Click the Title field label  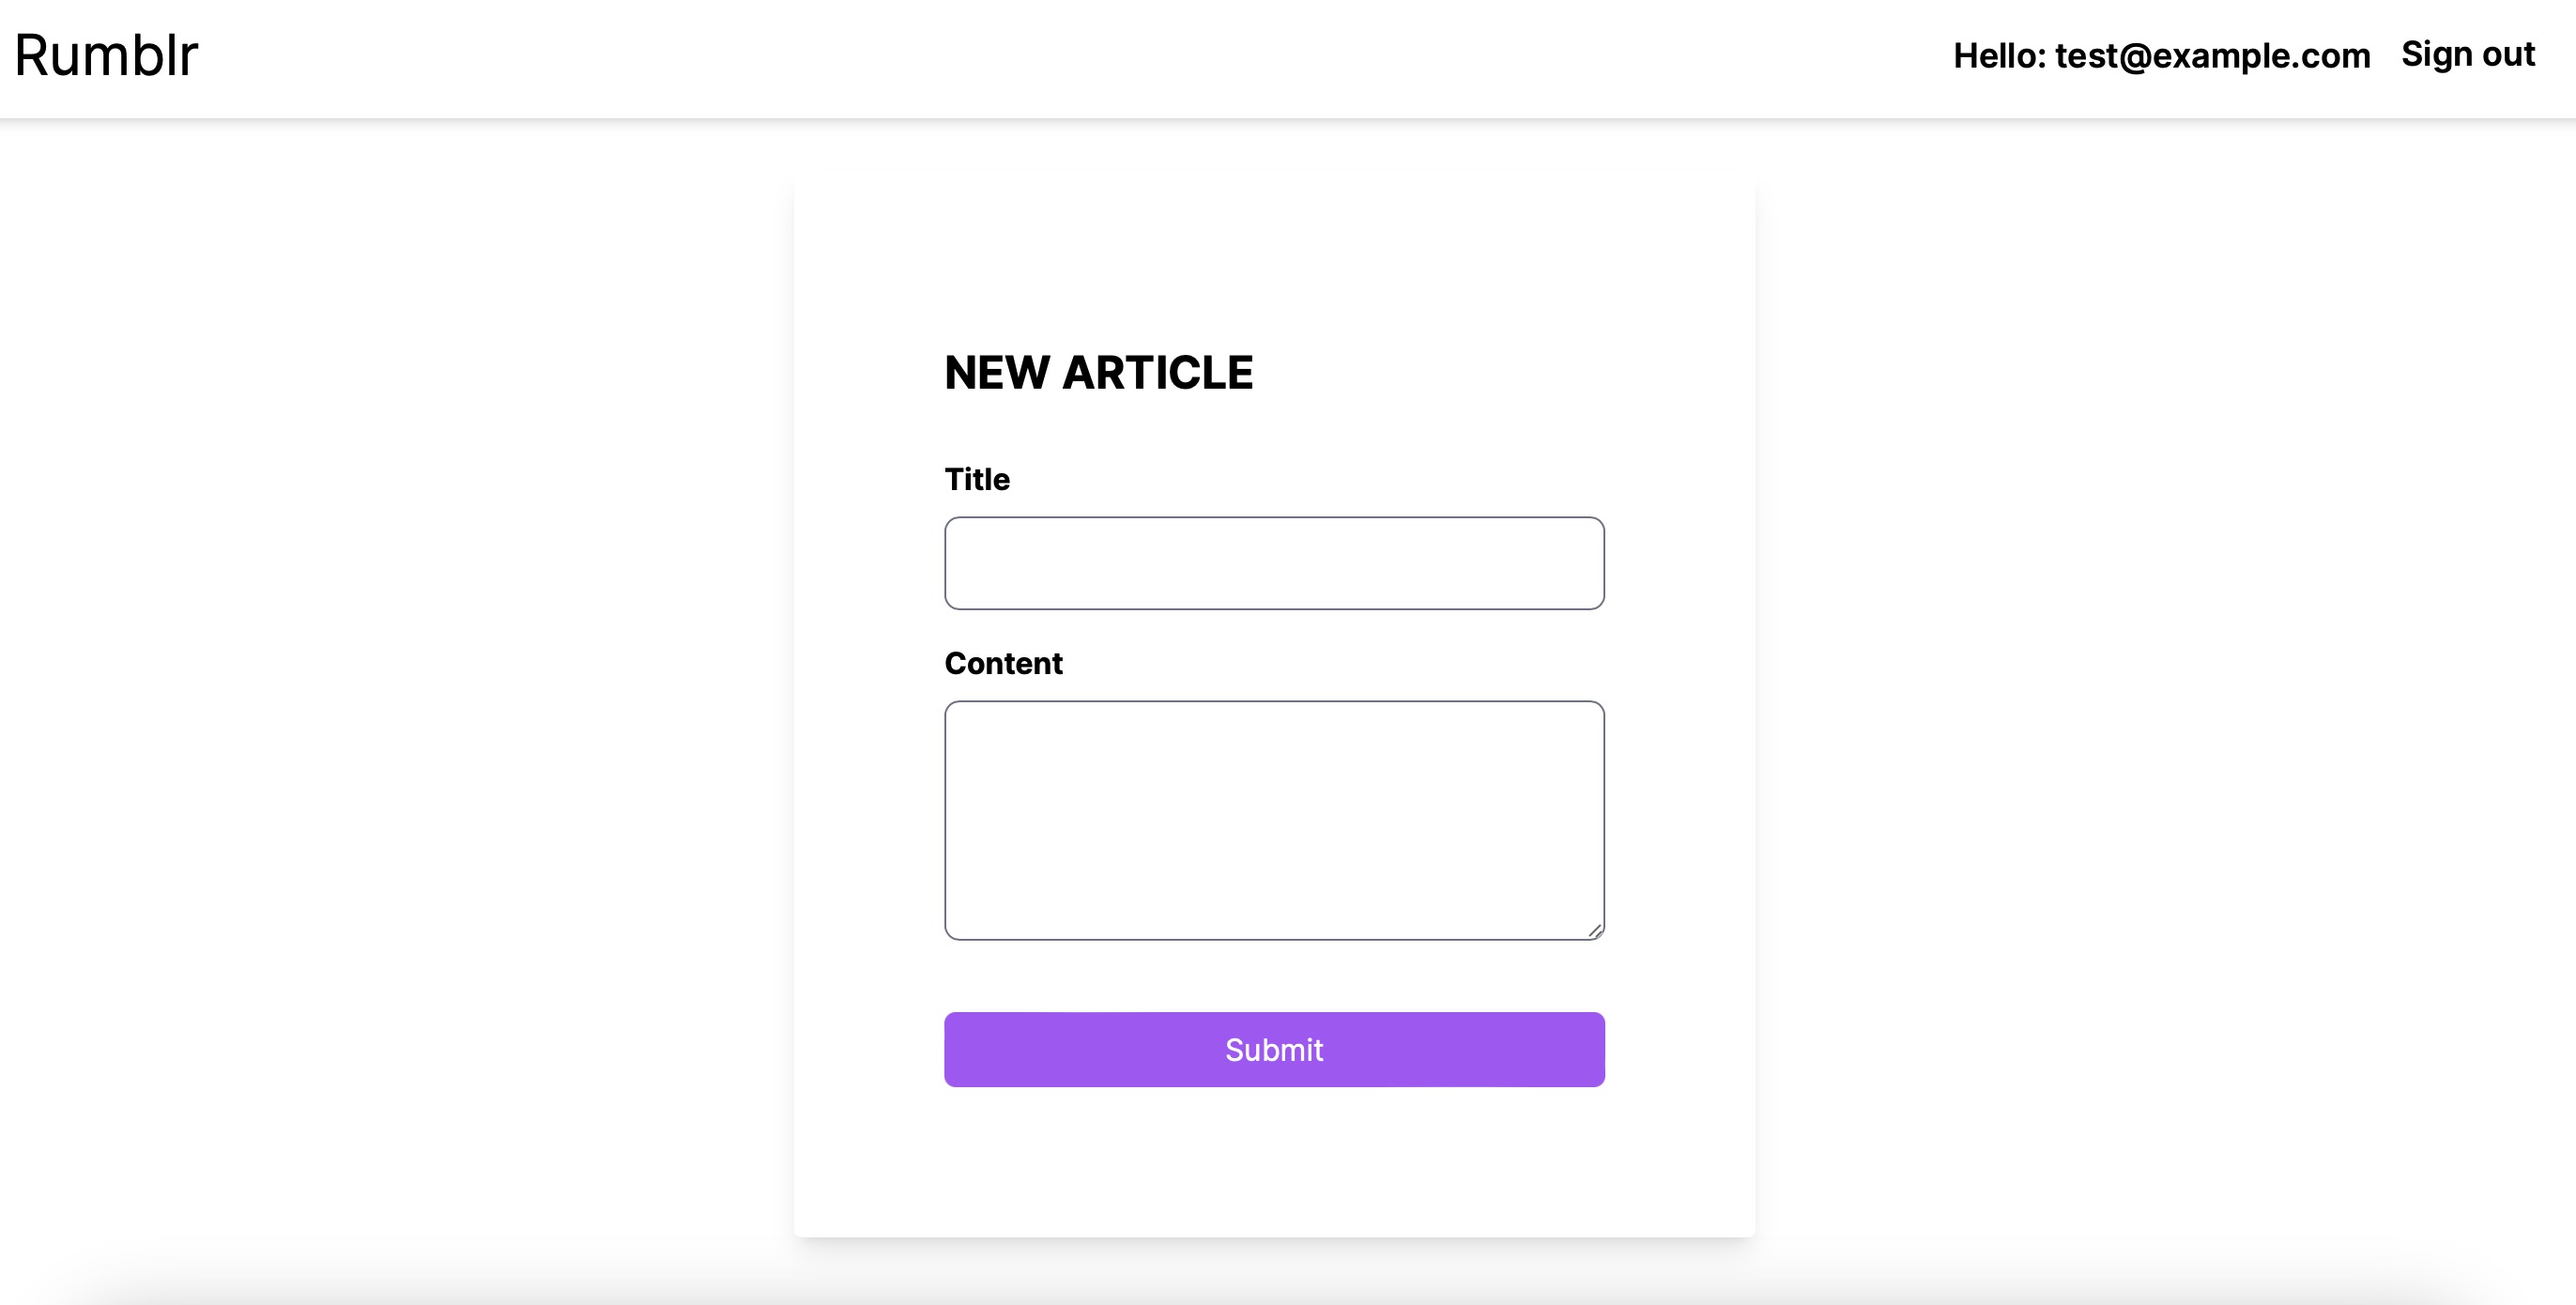[977, 480]
